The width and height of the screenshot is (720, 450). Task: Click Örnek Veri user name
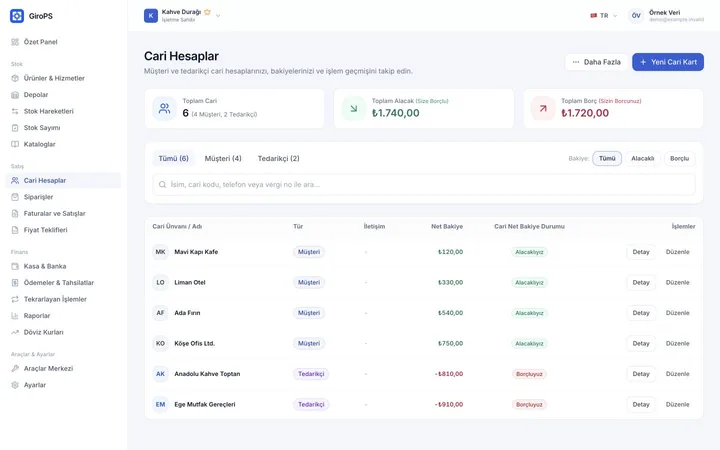click(664, 13)
